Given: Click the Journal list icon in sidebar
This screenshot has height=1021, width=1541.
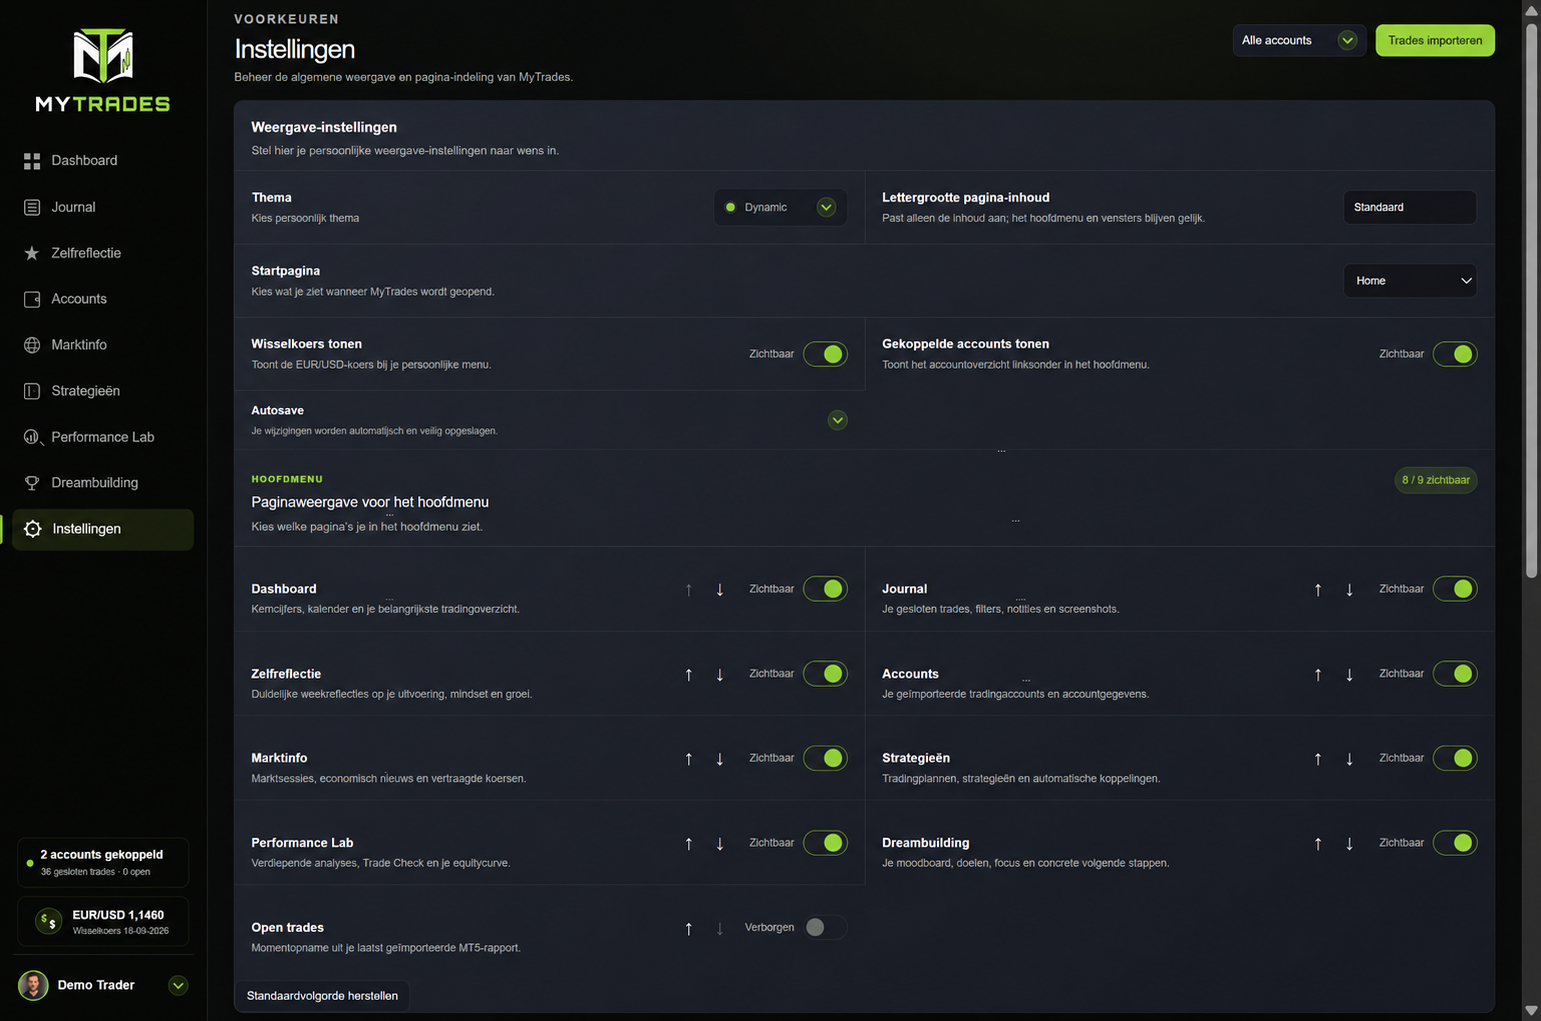Looking at the screenshot, I should 32,207.
